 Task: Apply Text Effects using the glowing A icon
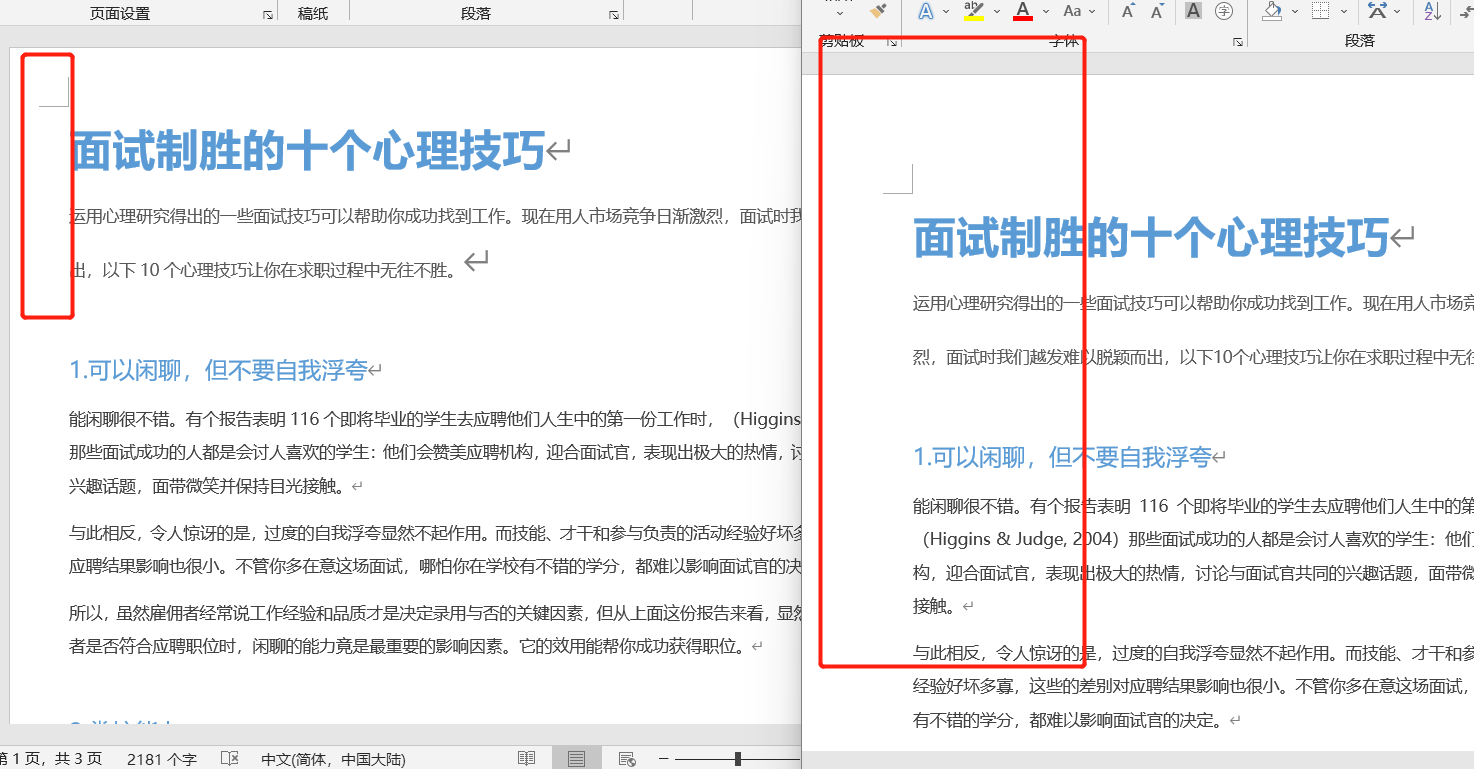[925, 10]
